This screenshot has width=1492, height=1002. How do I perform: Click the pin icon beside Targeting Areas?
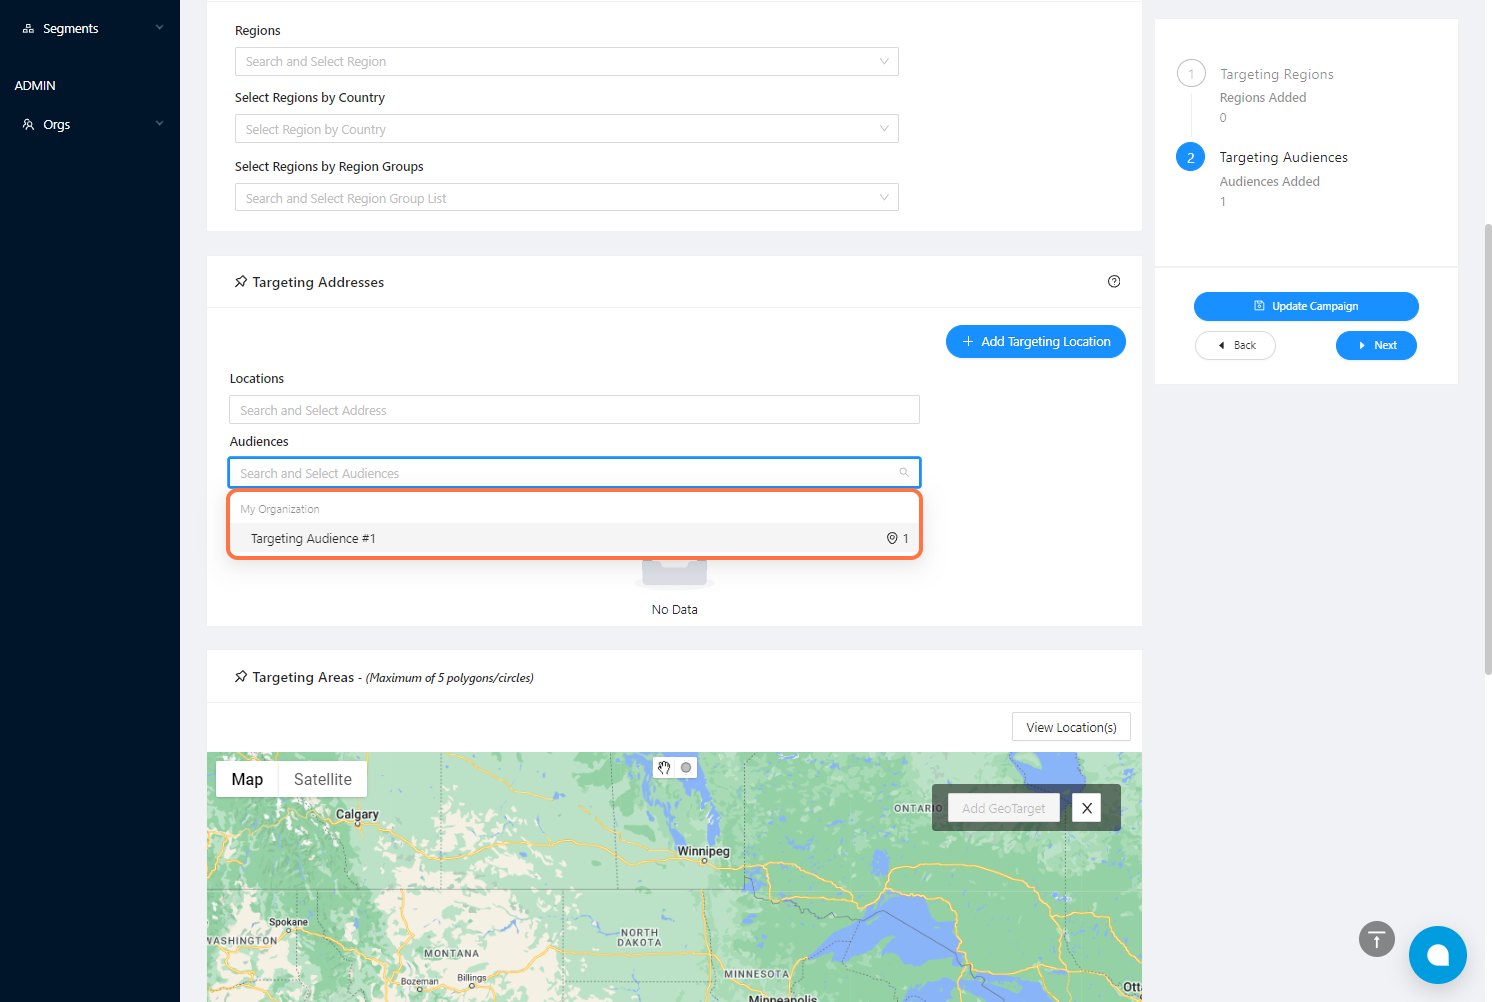tap(241, 677)
